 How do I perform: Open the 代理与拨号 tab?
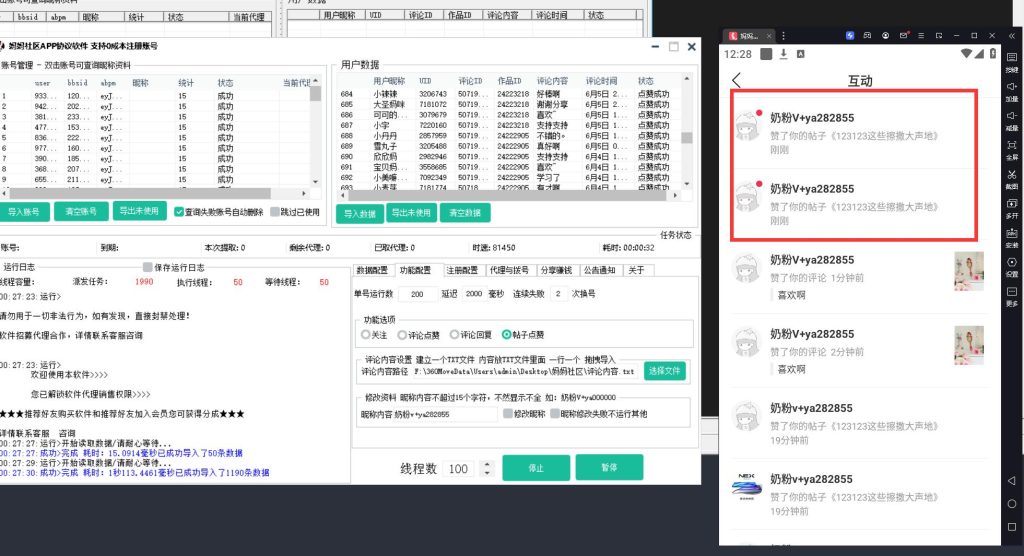510,270
